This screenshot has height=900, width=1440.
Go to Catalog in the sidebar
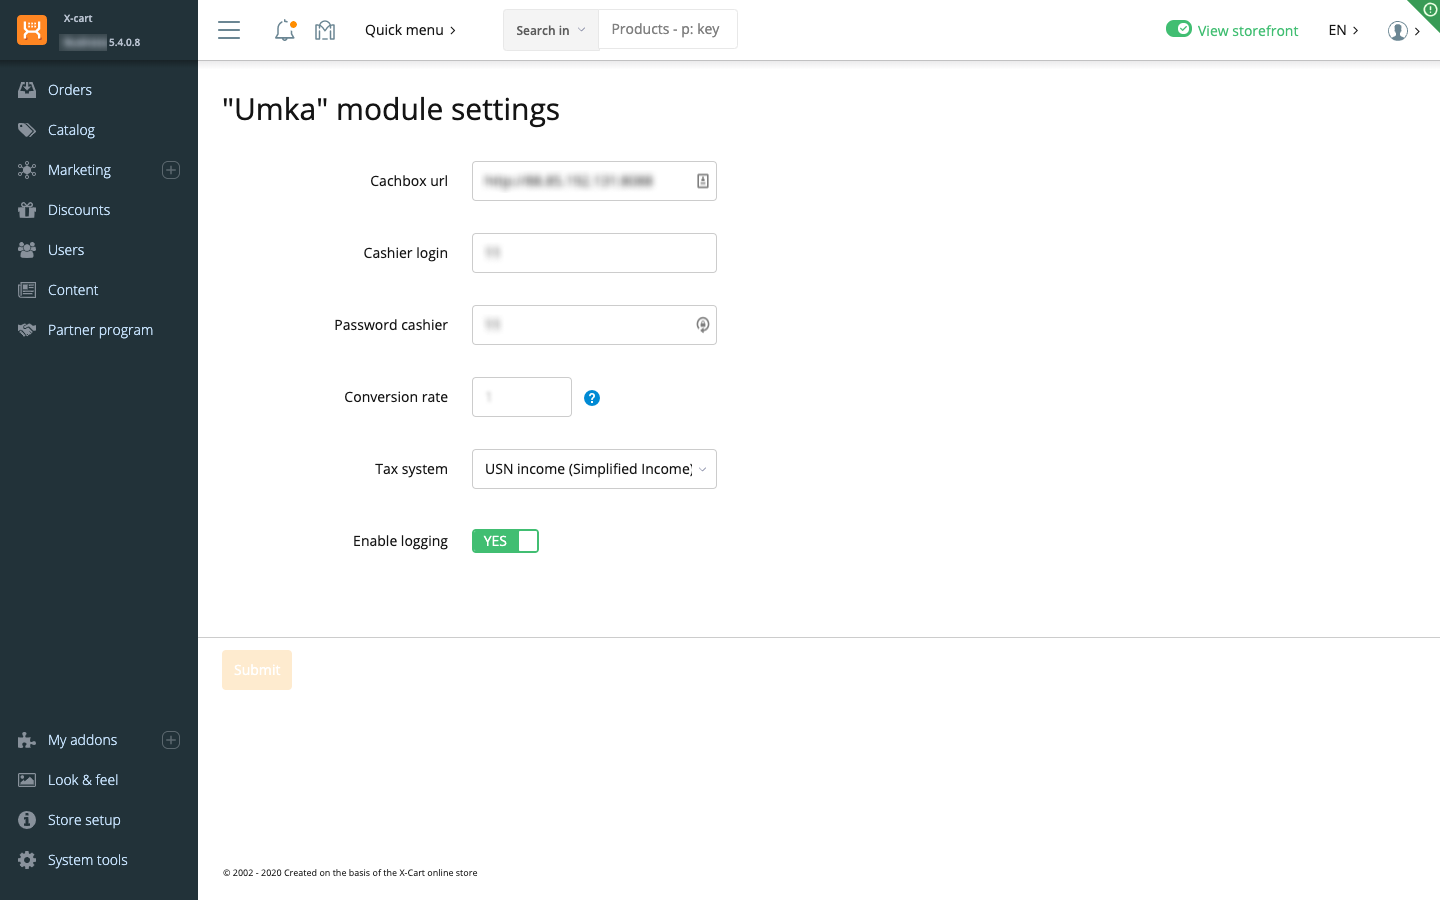tap(71, 130)
